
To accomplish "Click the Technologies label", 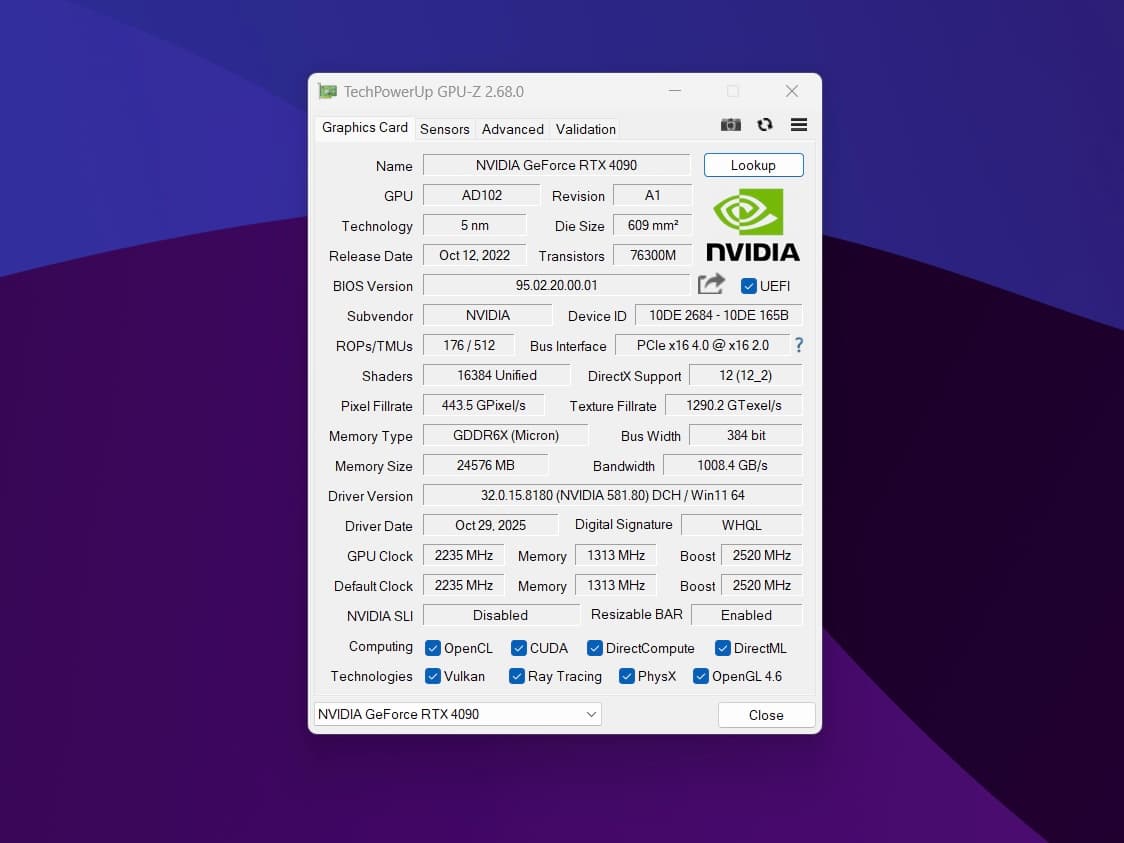I will (371, 676).
